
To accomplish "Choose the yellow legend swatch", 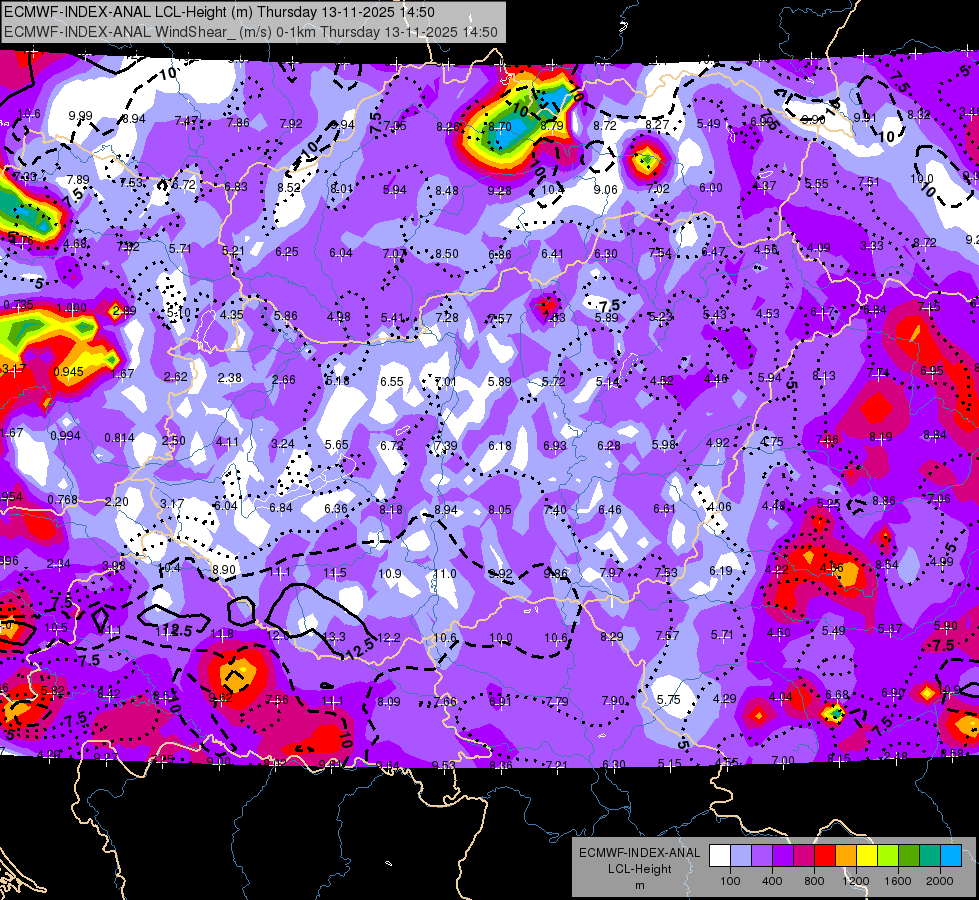I will tap(867, 856).
